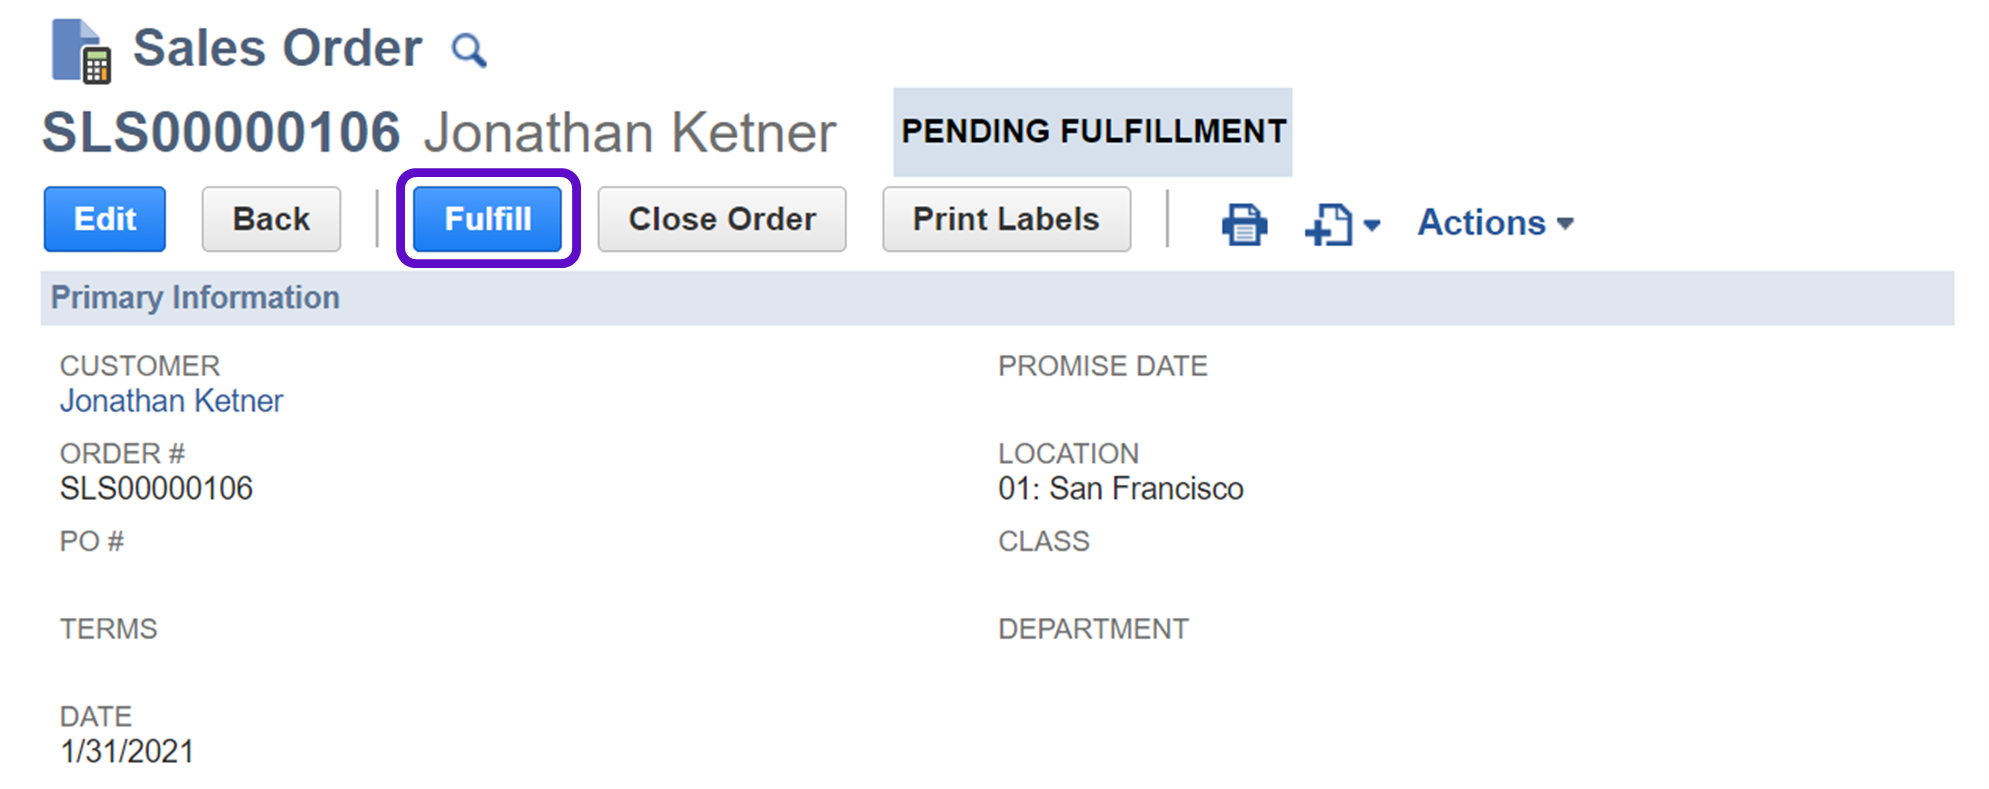Click the Close Order button

[x=722, y=219]
